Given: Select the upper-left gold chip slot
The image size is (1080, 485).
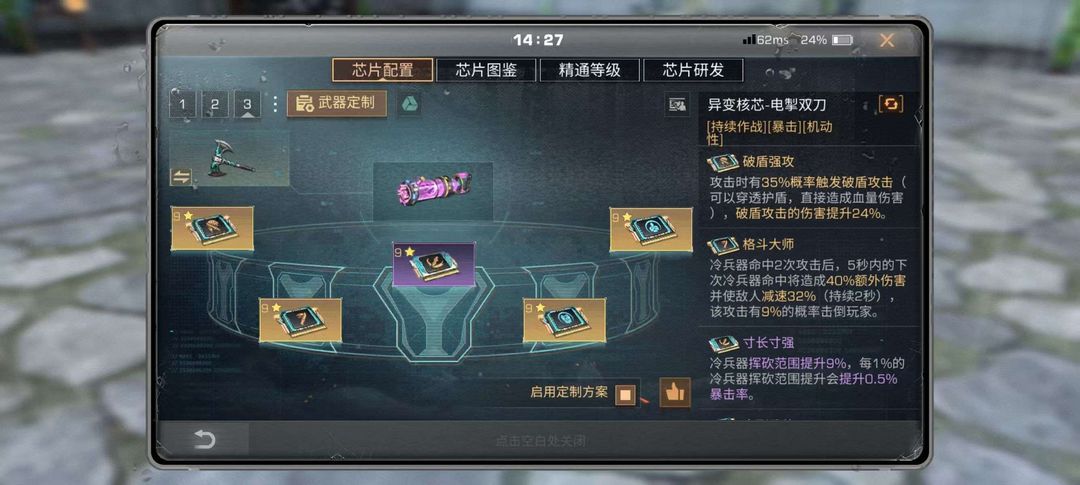Looking at the screenshot, I should tap(212, 228).
